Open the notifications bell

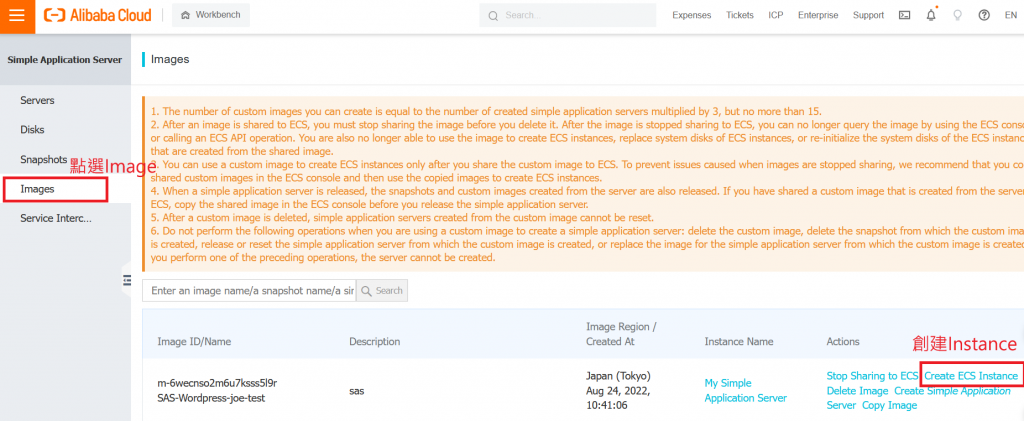[x=931, y=15]
